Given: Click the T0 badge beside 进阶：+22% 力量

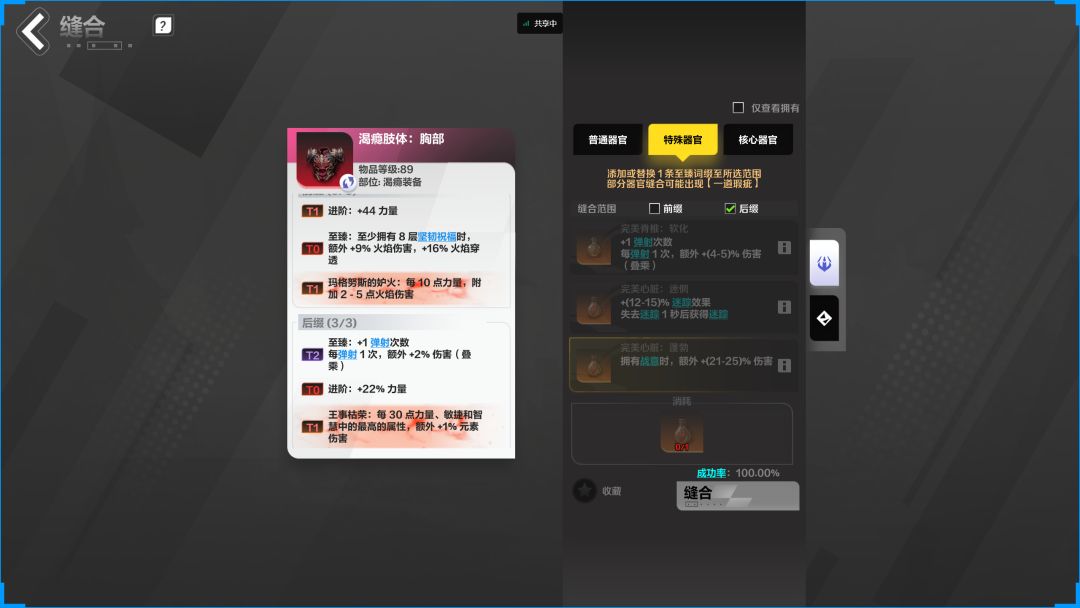Looking at the screenshot, I should 312,390.
